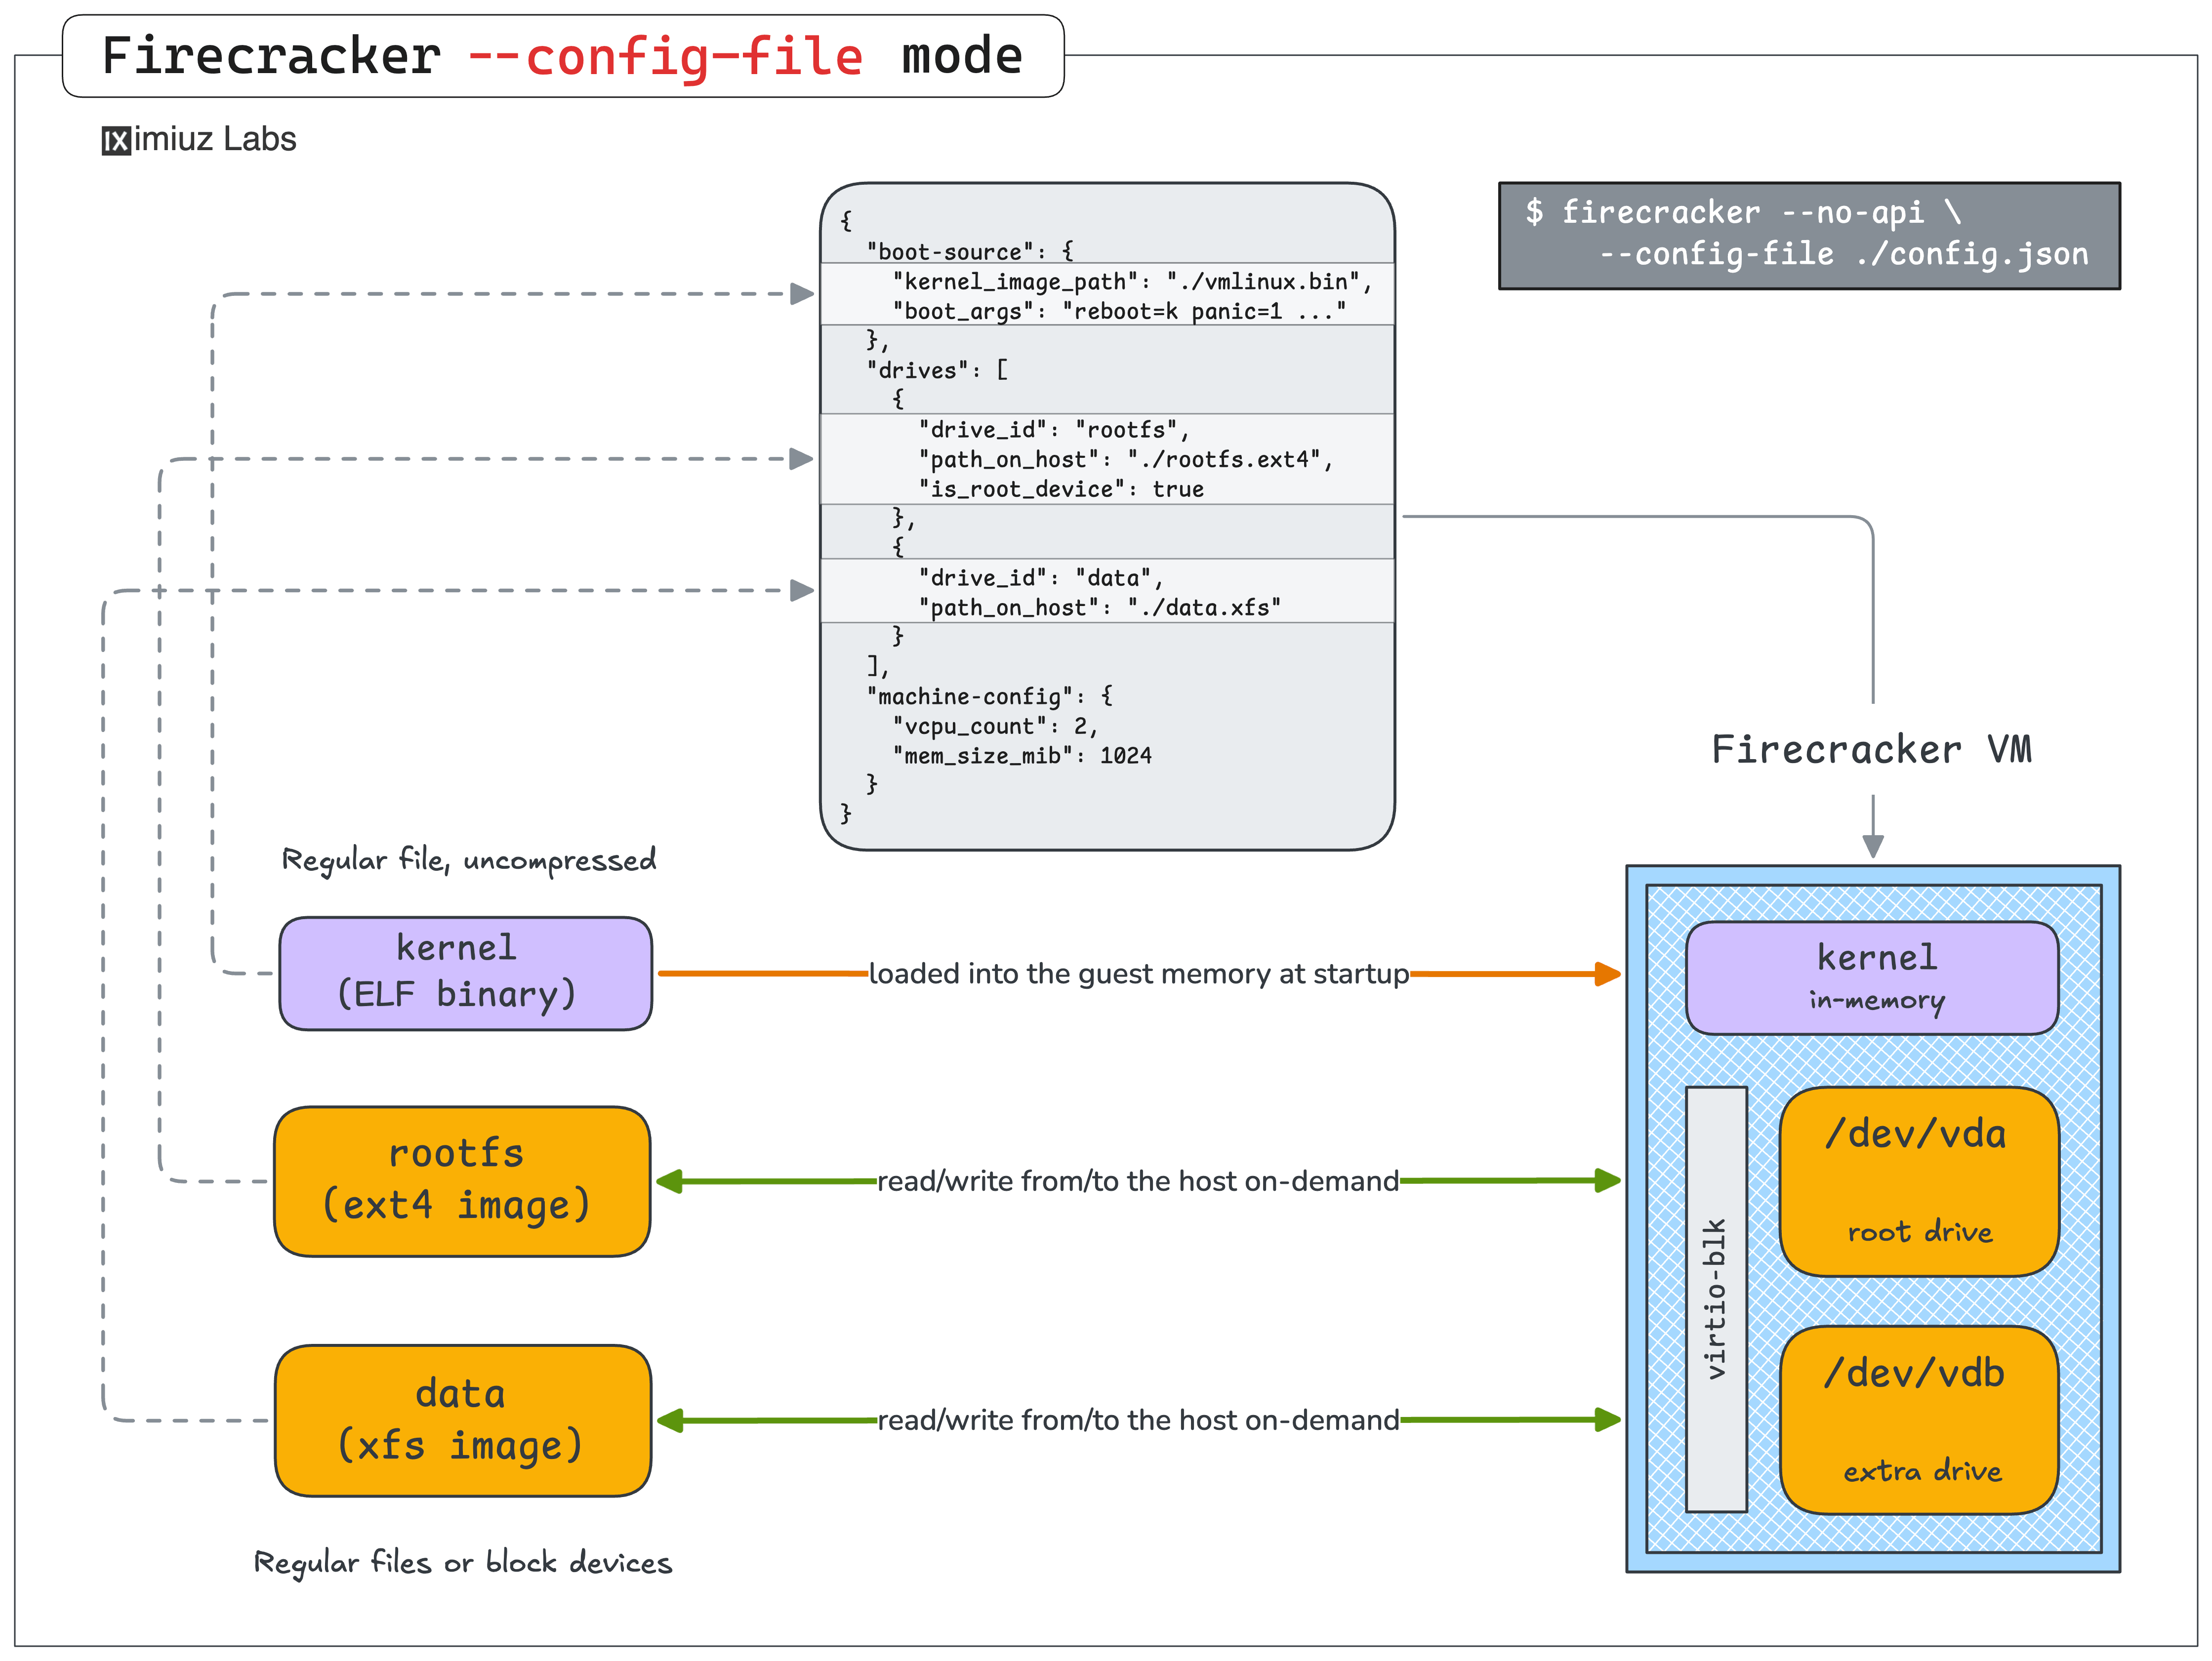2212x1661 pixels.
Task: Click the /dev/vdb extra drive box
Action: click(1919, 1420)
